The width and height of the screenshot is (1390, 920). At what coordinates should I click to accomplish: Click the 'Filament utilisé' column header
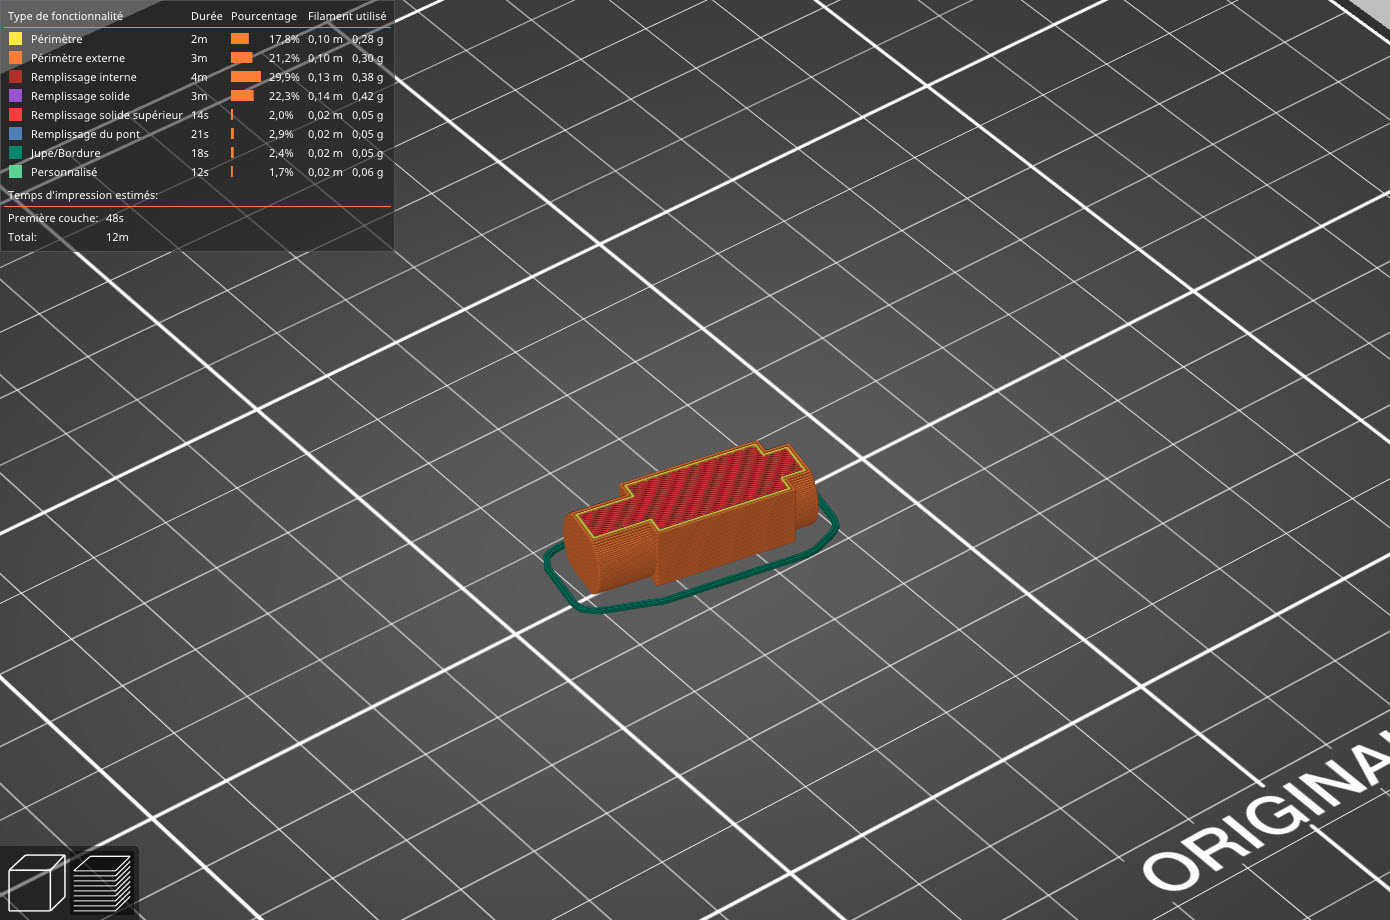click(347, 16)
